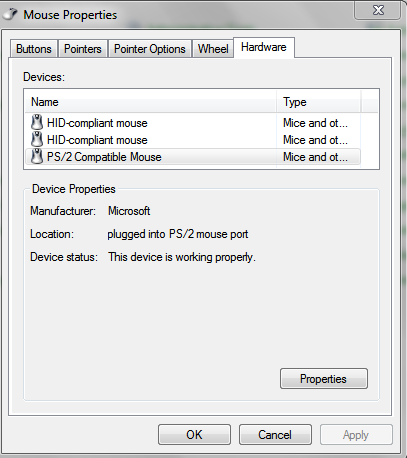This screenshot has height=458, width=407.
Task: Confirm with the OK button
Action: coord(194,435)
